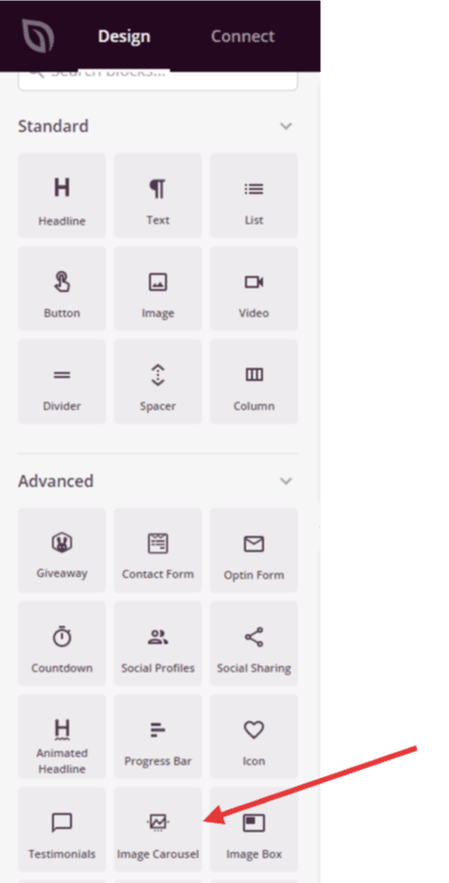Choose the Spacer block
449x883 pixels.
158,381
